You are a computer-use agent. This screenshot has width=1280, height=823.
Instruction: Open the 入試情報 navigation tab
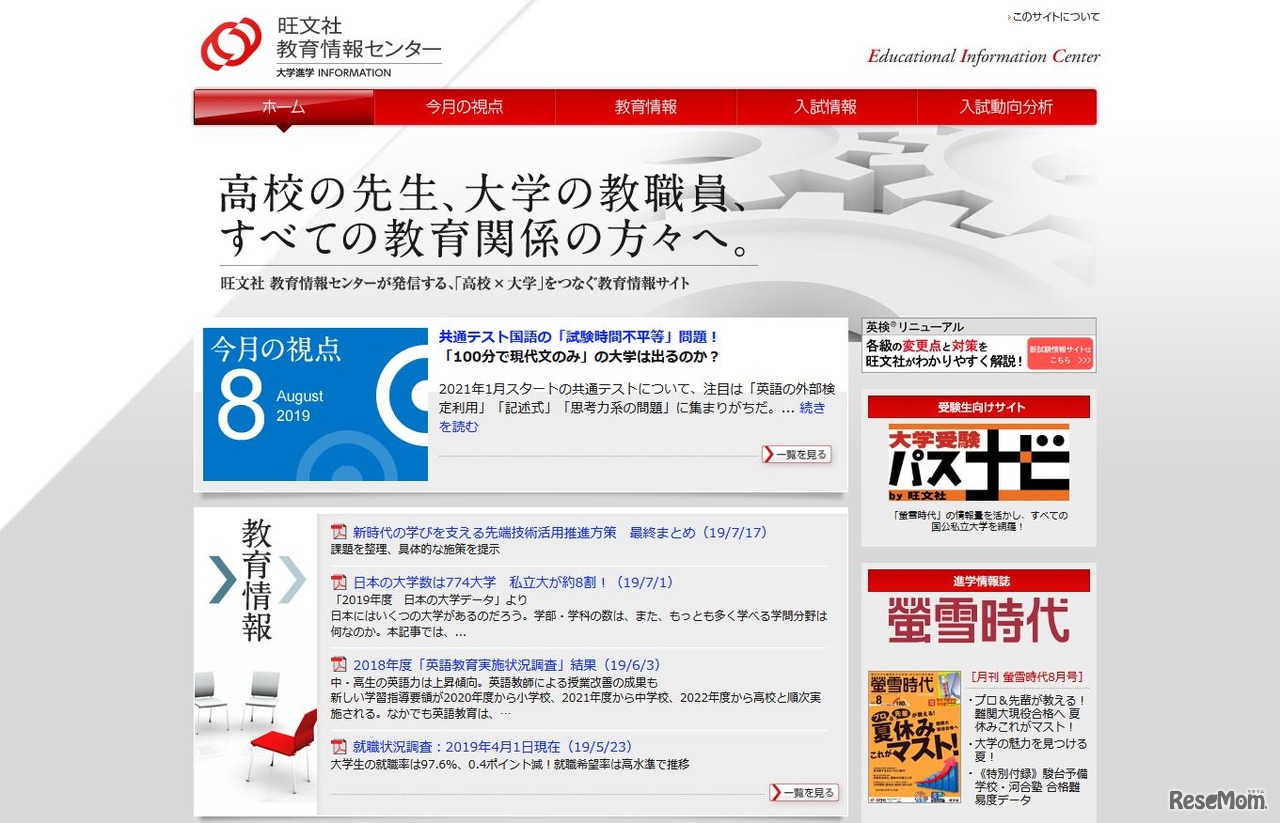tap(825, 107)
